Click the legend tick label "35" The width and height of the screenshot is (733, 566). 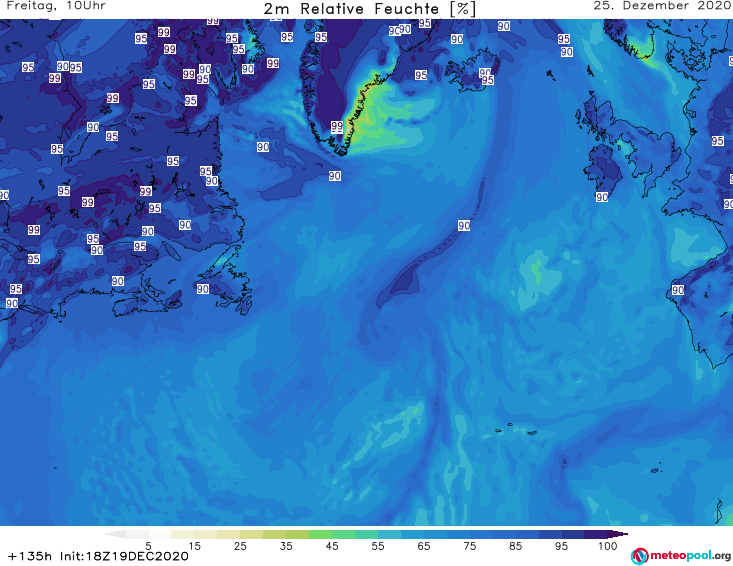286,546
